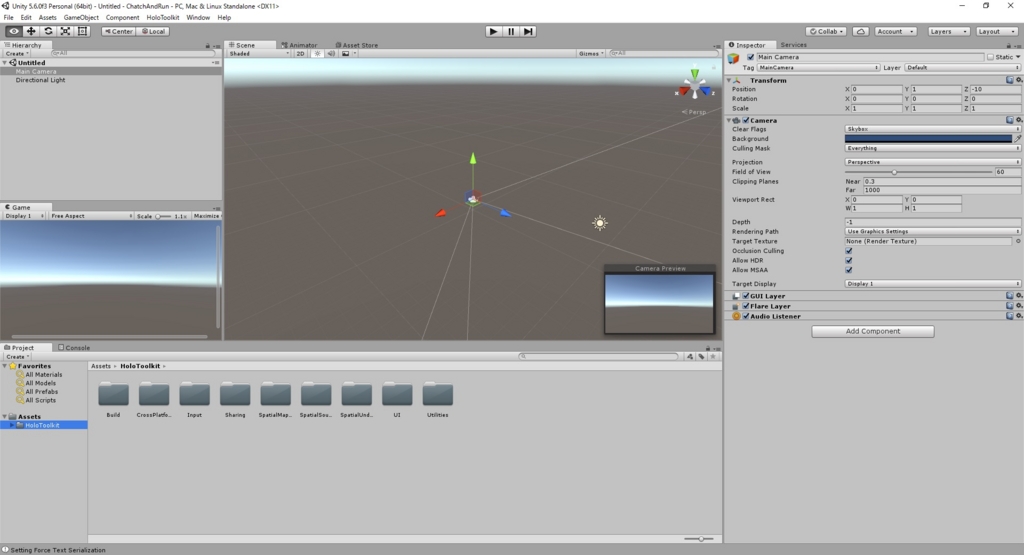The image size is (1024, 555).
Task: Click the Background color eyedropper icon
Action: (1017, 138)
